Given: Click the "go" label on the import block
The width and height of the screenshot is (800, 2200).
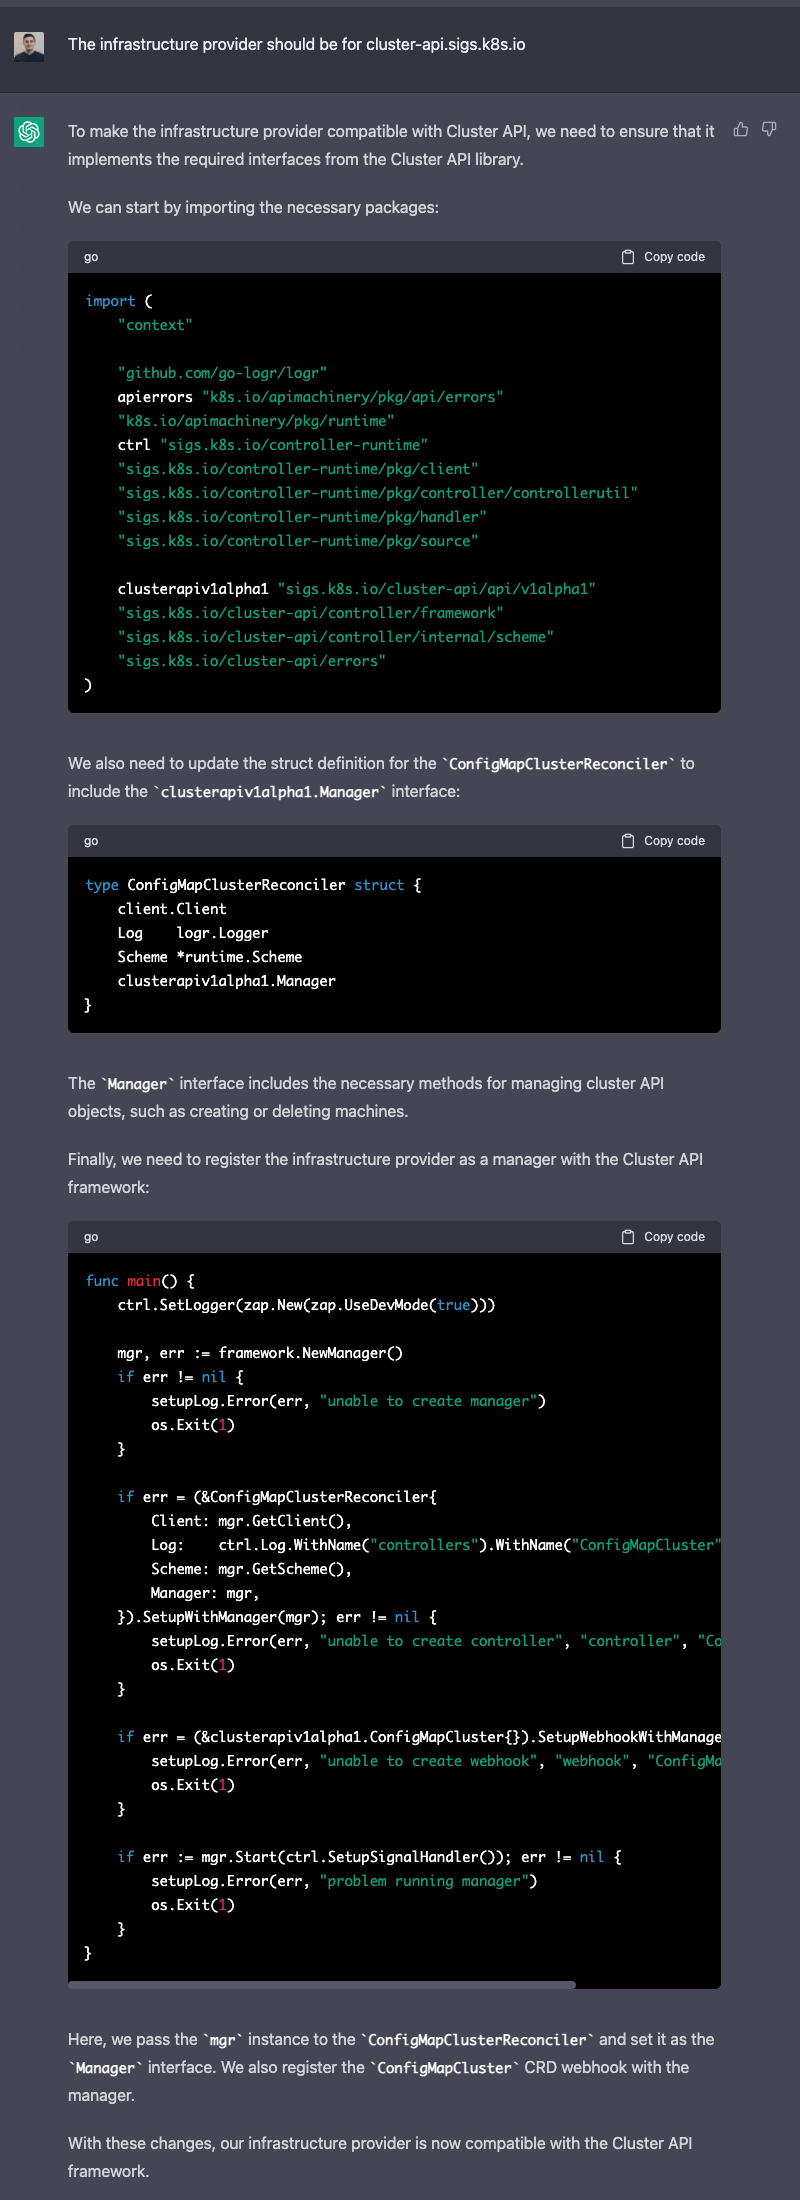Looking at the screenshot, I should [x=91, y=257].
